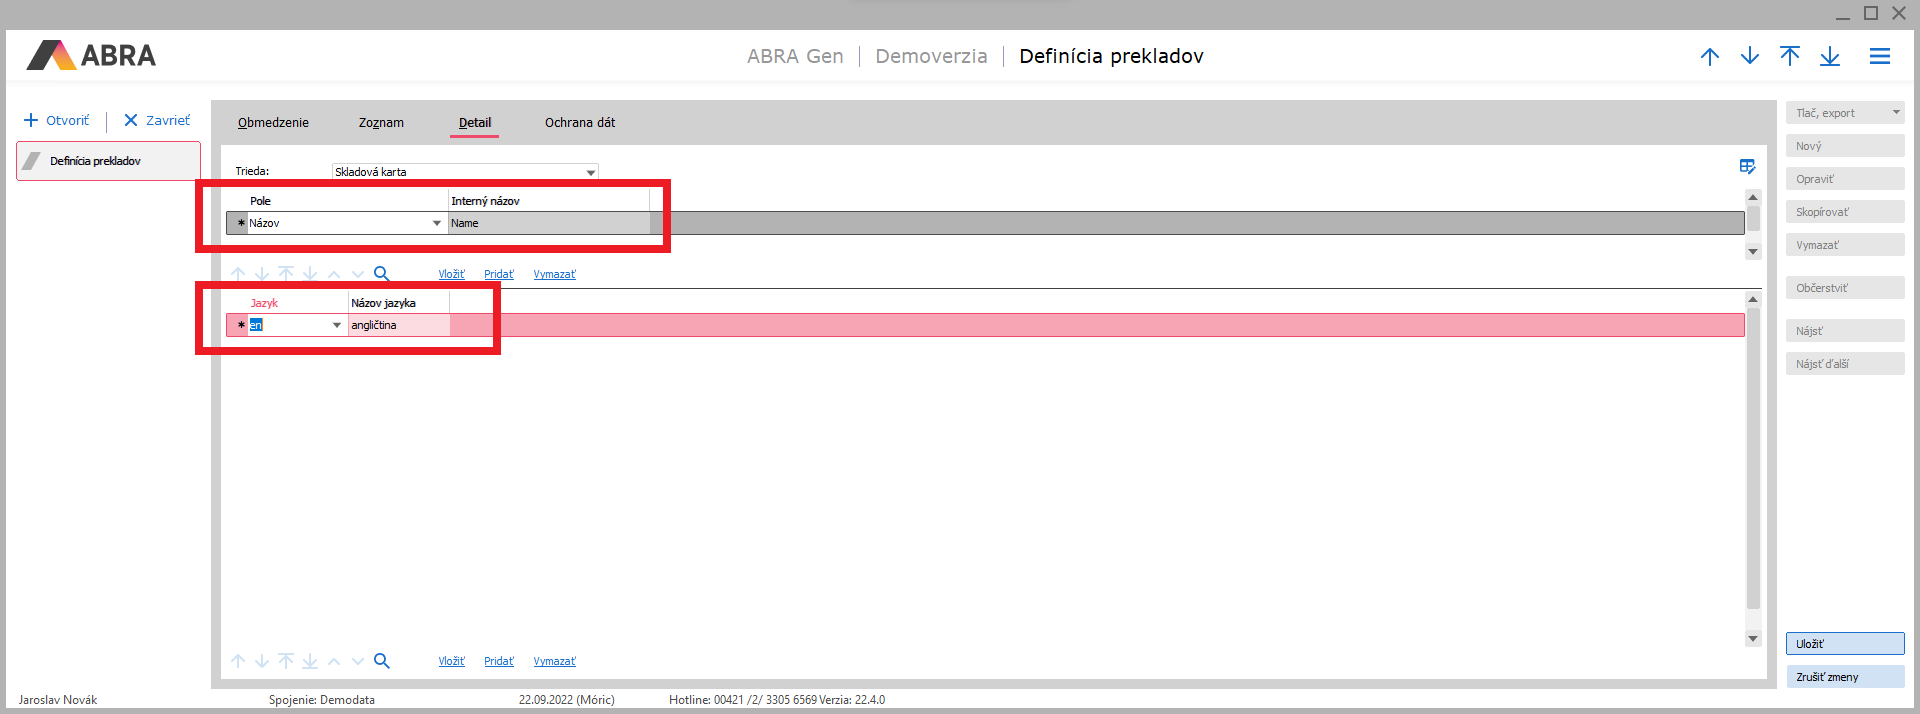
Task: Click the hamburger menu icon in header
Action: tap(1879, 57)
